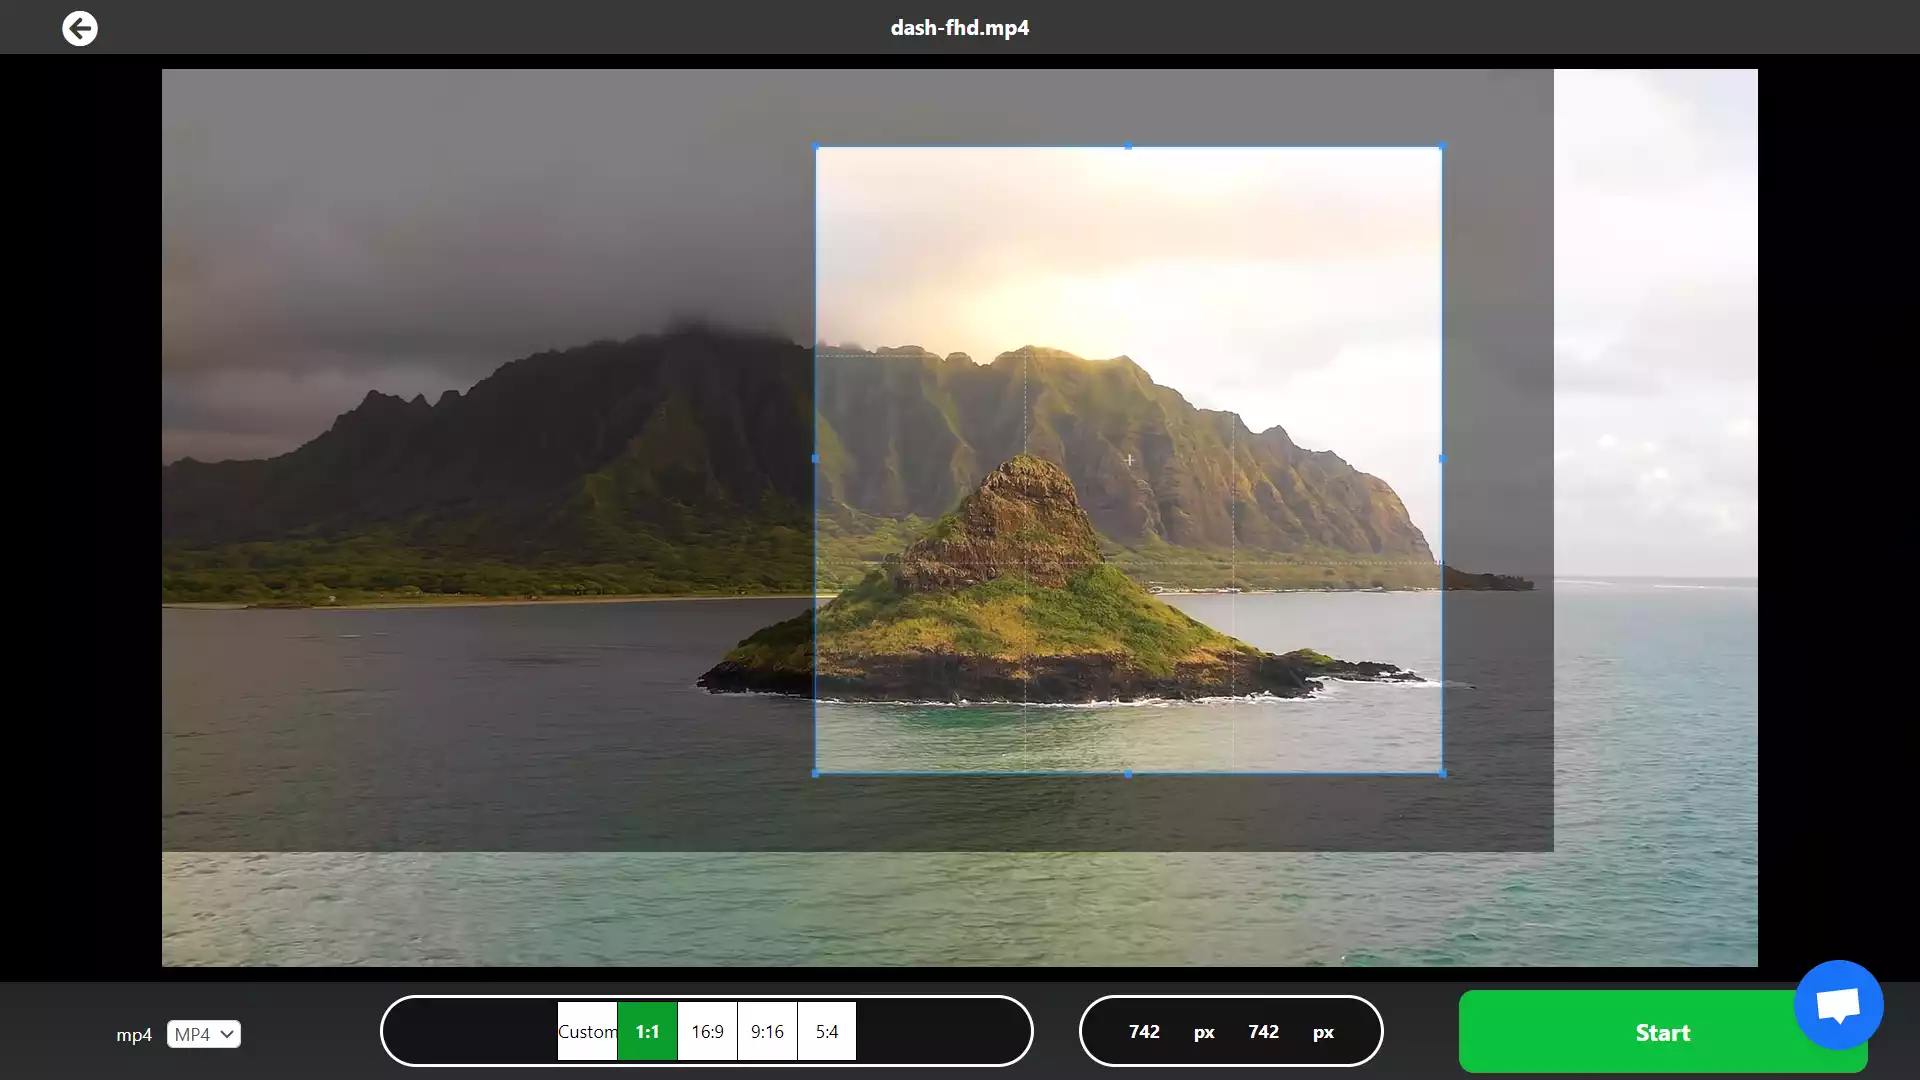Click the top-left crop corner handle

(816, 147)
